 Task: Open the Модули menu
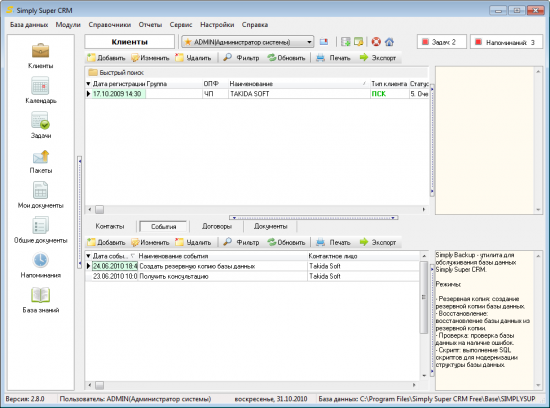pyautogui.click(x=68, y=25)
